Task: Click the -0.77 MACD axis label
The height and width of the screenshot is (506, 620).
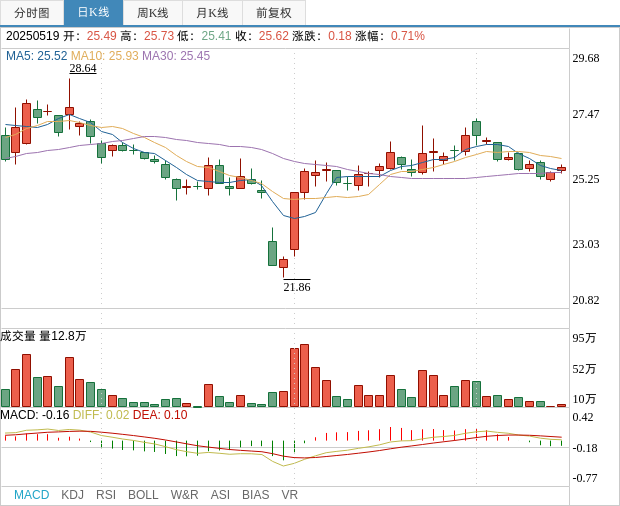Action: click(x=585, y=478)
